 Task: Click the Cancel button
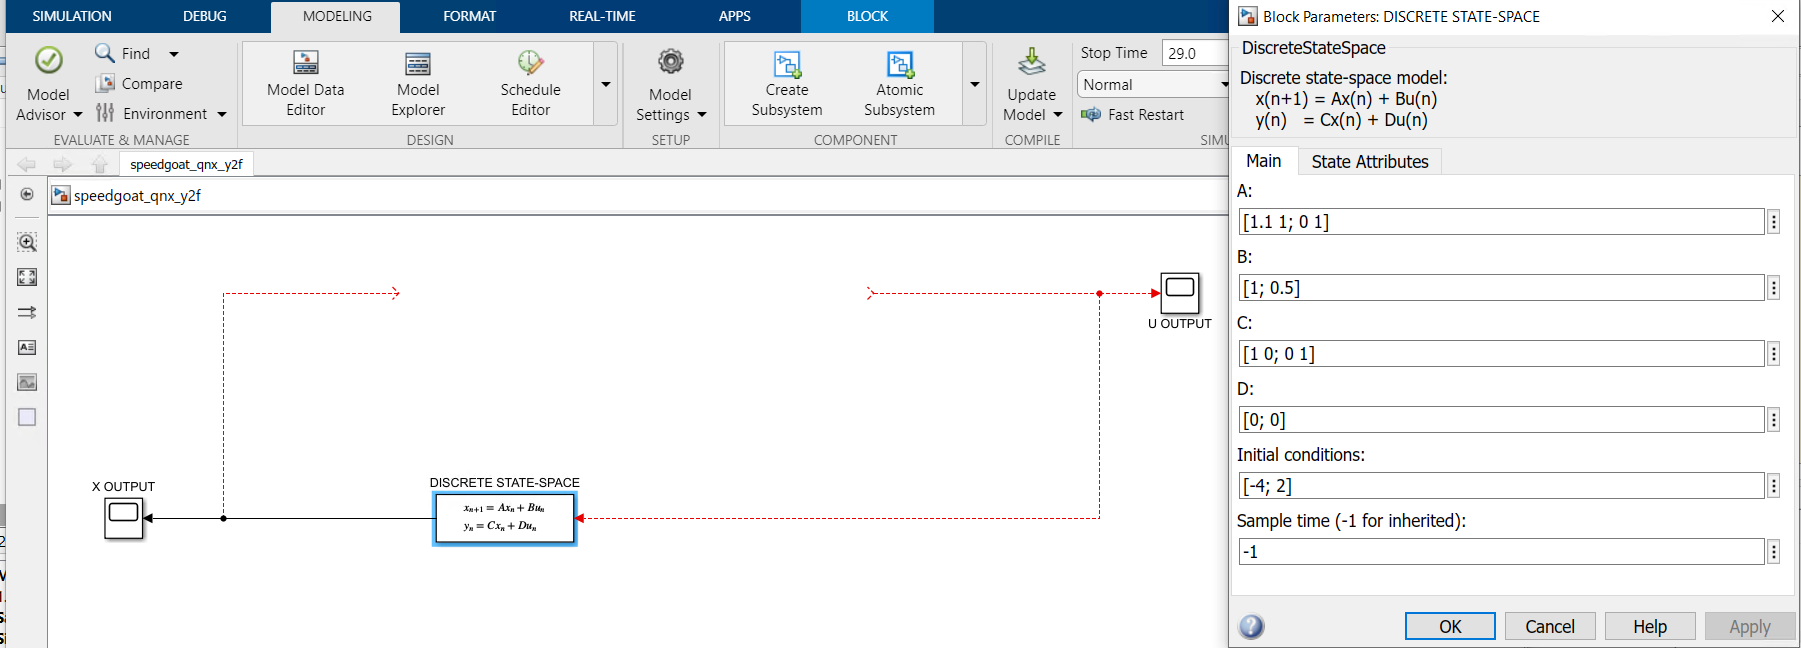coord(1549,626)
